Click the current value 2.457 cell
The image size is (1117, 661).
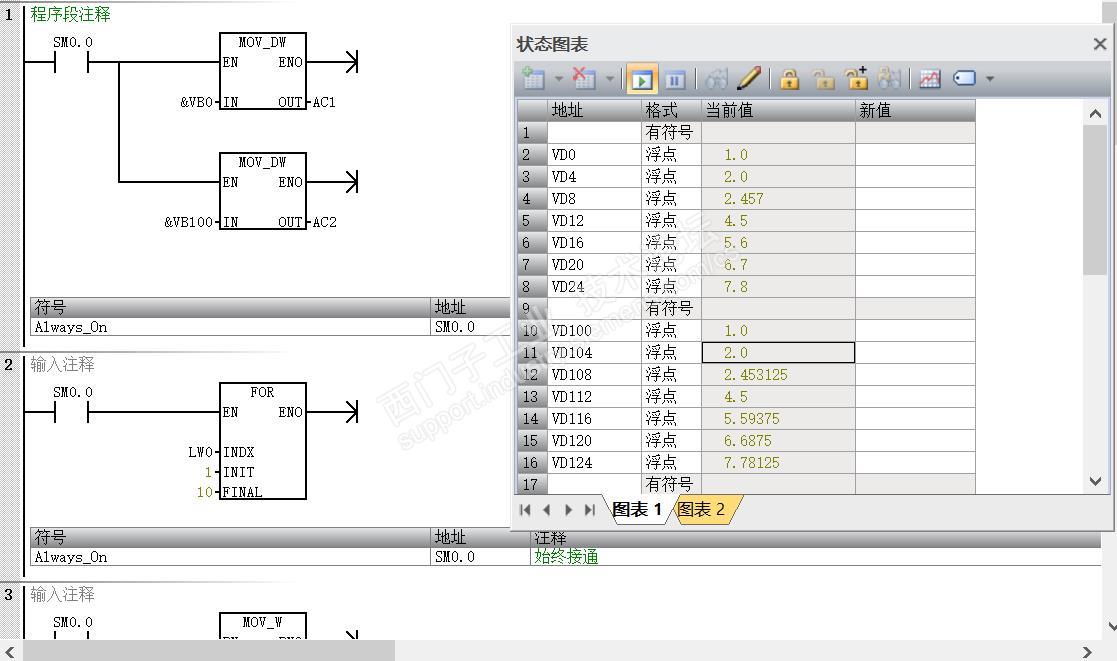[778, 199]
